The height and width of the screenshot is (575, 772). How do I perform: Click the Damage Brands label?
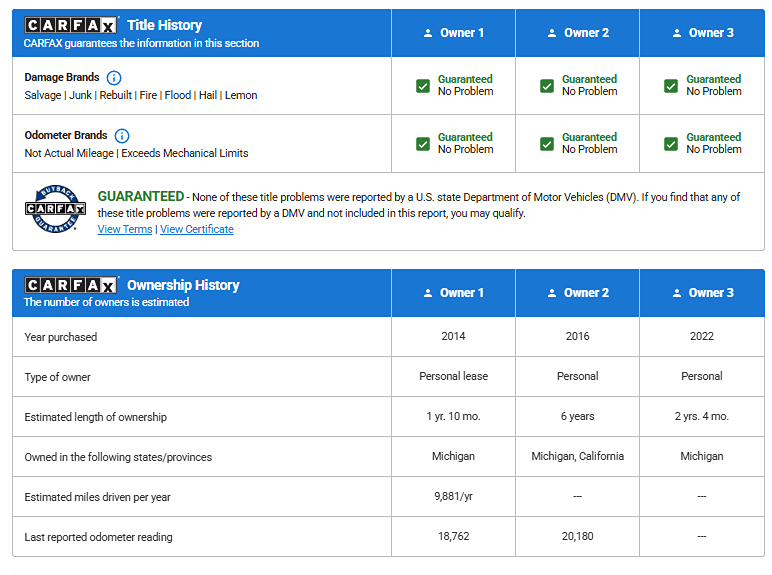point(62,77)
